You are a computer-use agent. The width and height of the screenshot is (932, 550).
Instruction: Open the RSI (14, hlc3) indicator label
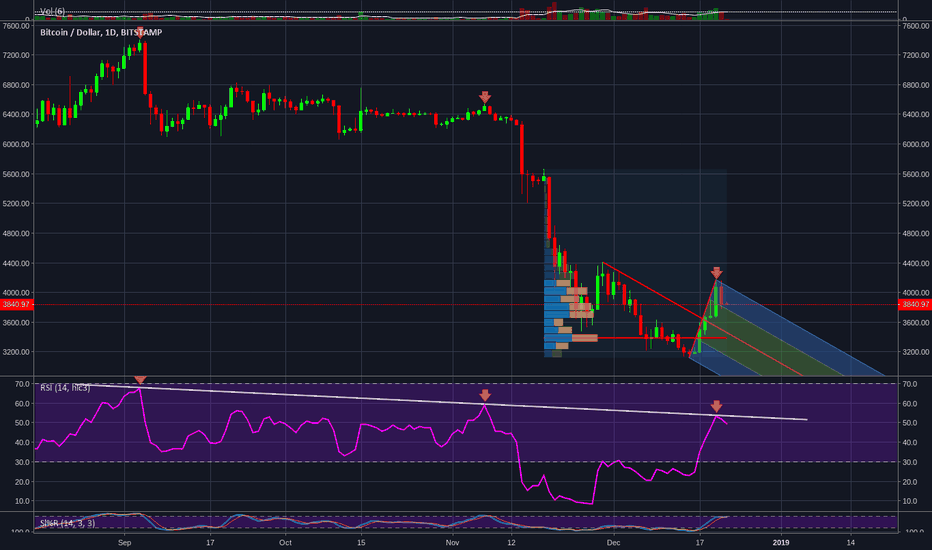(x=65, y=388)
